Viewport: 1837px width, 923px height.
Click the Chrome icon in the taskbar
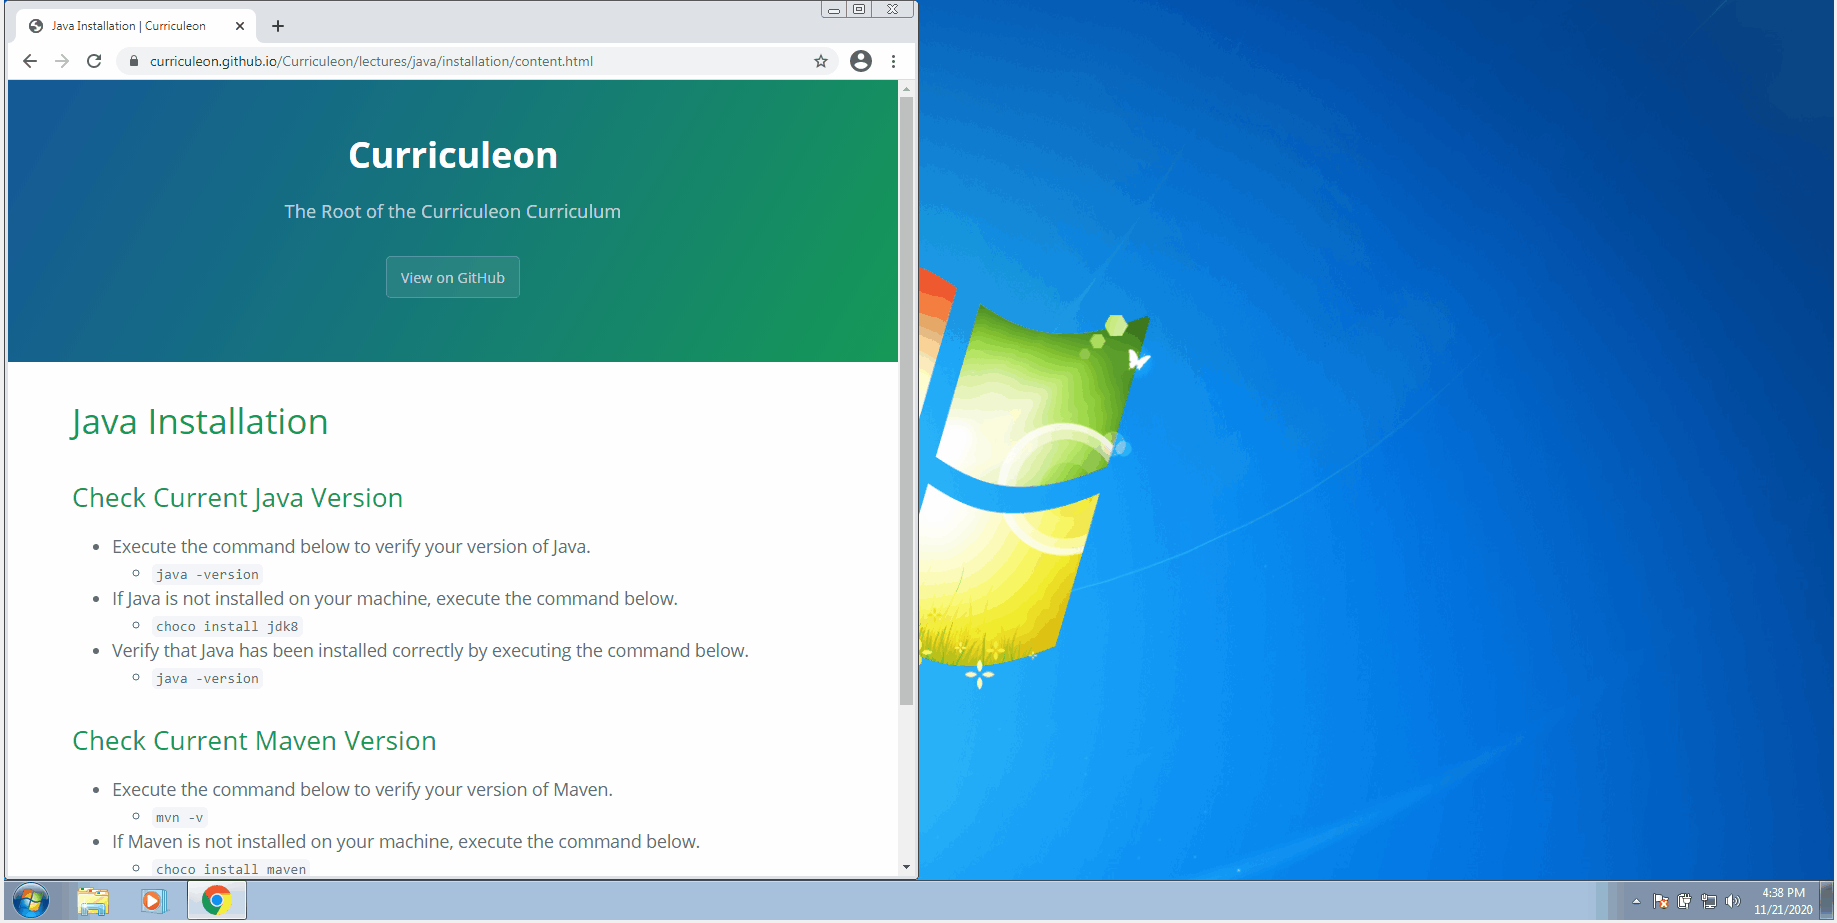216,900
